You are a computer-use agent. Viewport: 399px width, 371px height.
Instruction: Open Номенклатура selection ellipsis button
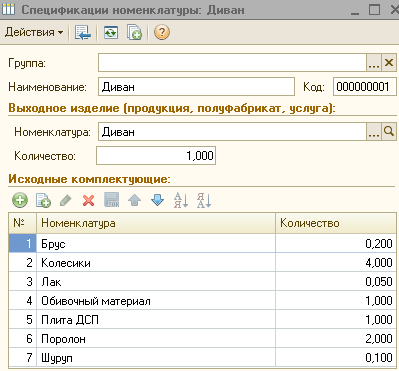coord(374,132)
